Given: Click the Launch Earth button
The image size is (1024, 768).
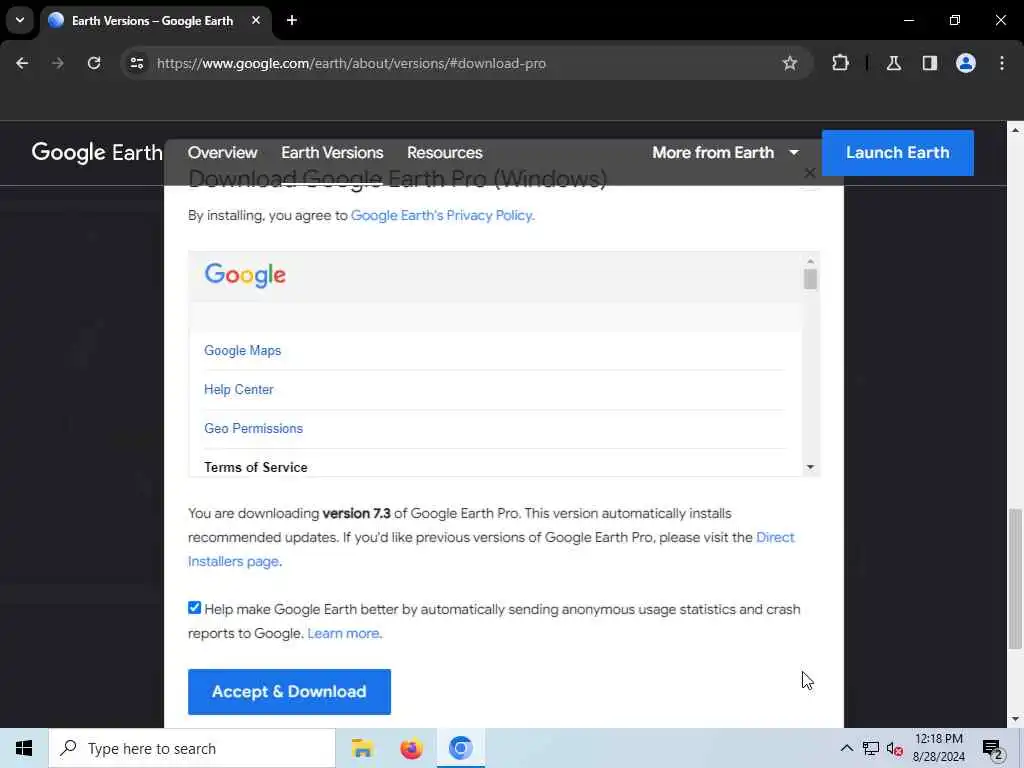Looking at the screenshot, I should tap(897, 153).
